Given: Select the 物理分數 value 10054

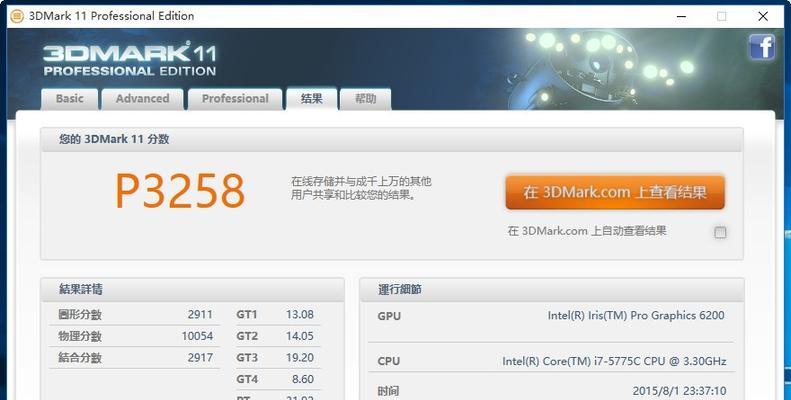Looking at the screenshot, I should click(x=197, y=336).
